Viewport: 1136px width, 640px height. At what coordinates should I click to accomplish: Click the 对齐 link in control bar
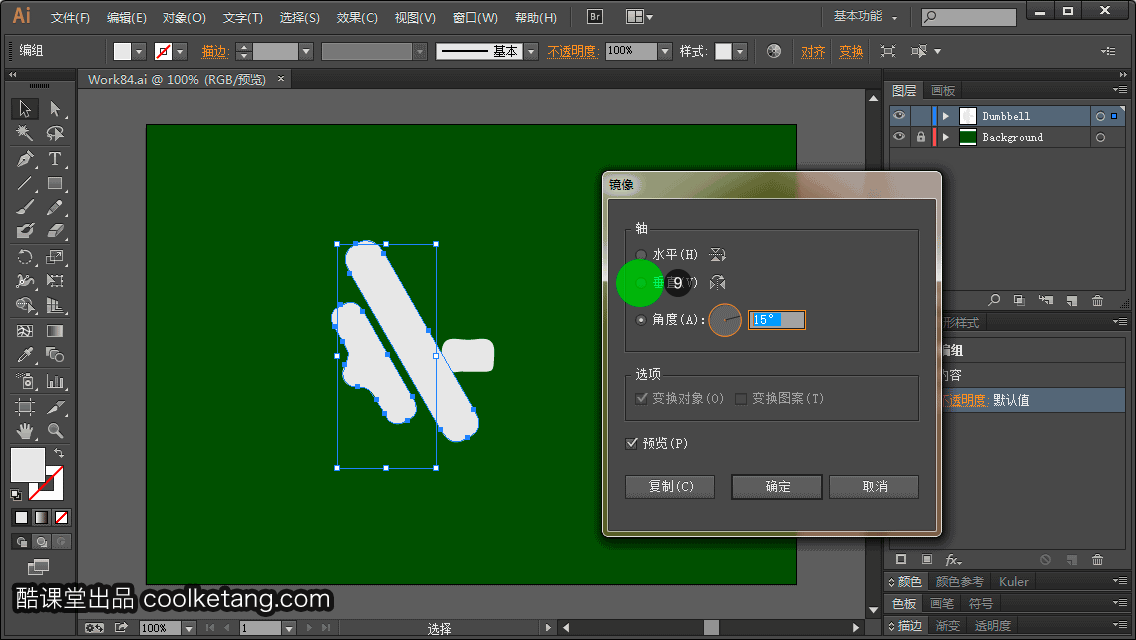pos(813,51)
